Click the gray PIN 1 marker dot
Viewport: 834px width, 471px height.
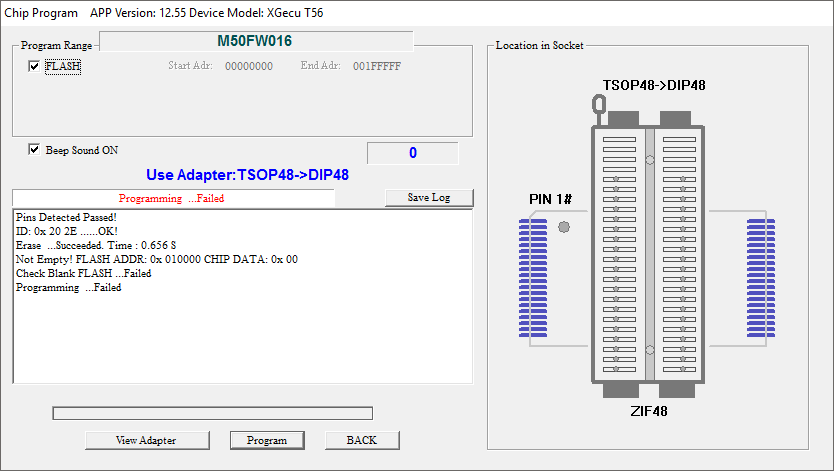click(564, 228)
